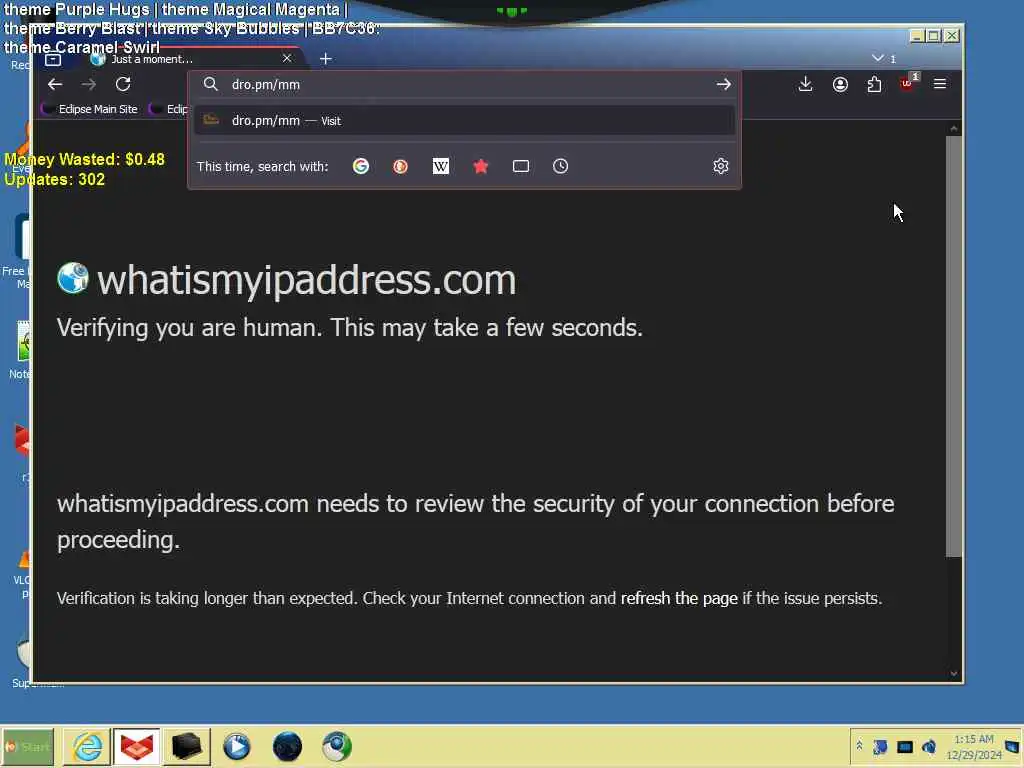Select the 'dro.pm/mm — Visit' suggestion
The image size is (1024, 768).
click(x=465, y=120)
